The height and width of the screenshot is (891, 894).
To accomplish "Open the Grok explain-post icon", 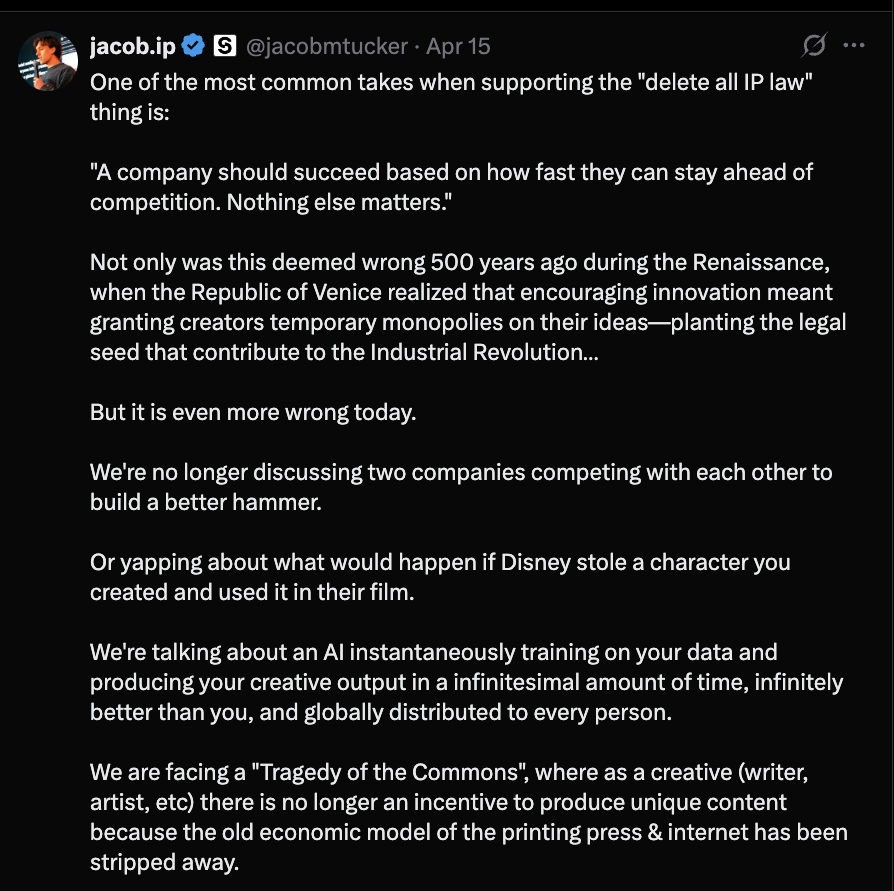I will 814,45.
